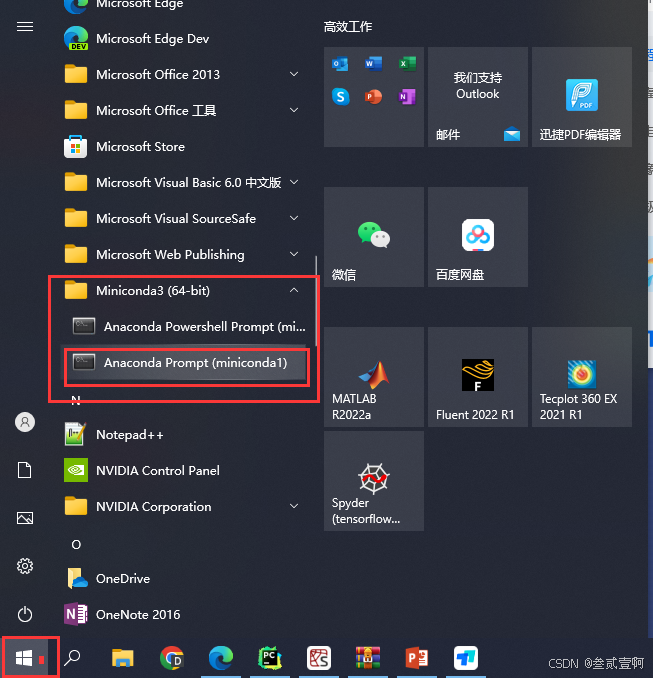Open the Start menu hamburger icon

pyautogui.click(x=25, y=27)
